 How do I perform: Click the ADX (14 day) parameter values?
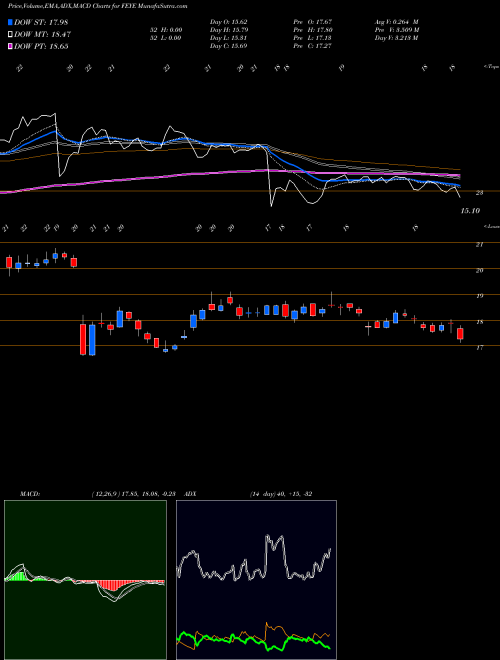pyautogui.click(x=281, y=494)
